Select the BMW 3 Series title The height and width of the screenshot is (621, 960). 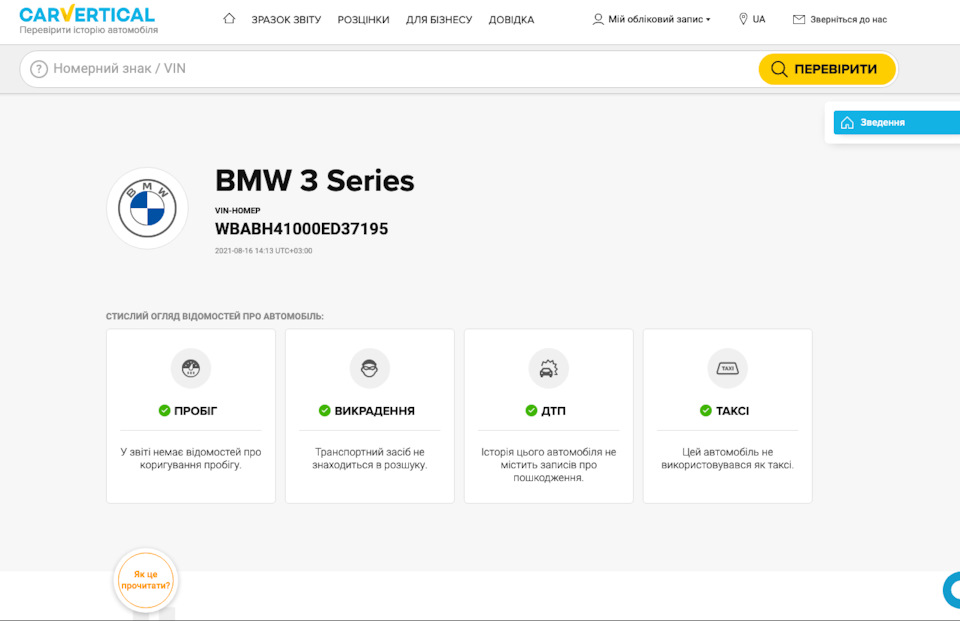pyautogui.click(x=315, y=181)
